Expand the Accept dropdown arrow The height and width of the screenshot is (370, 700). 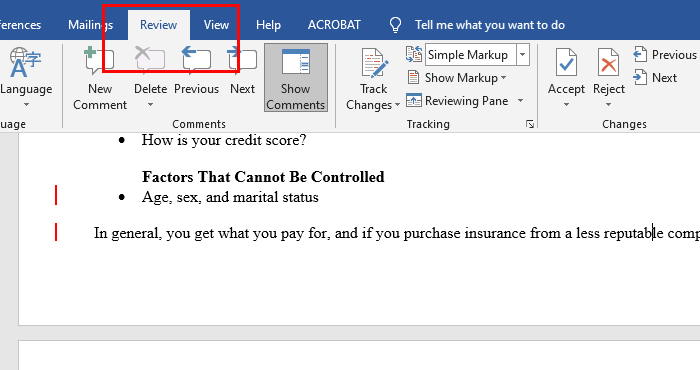click(x=566, y=105)
